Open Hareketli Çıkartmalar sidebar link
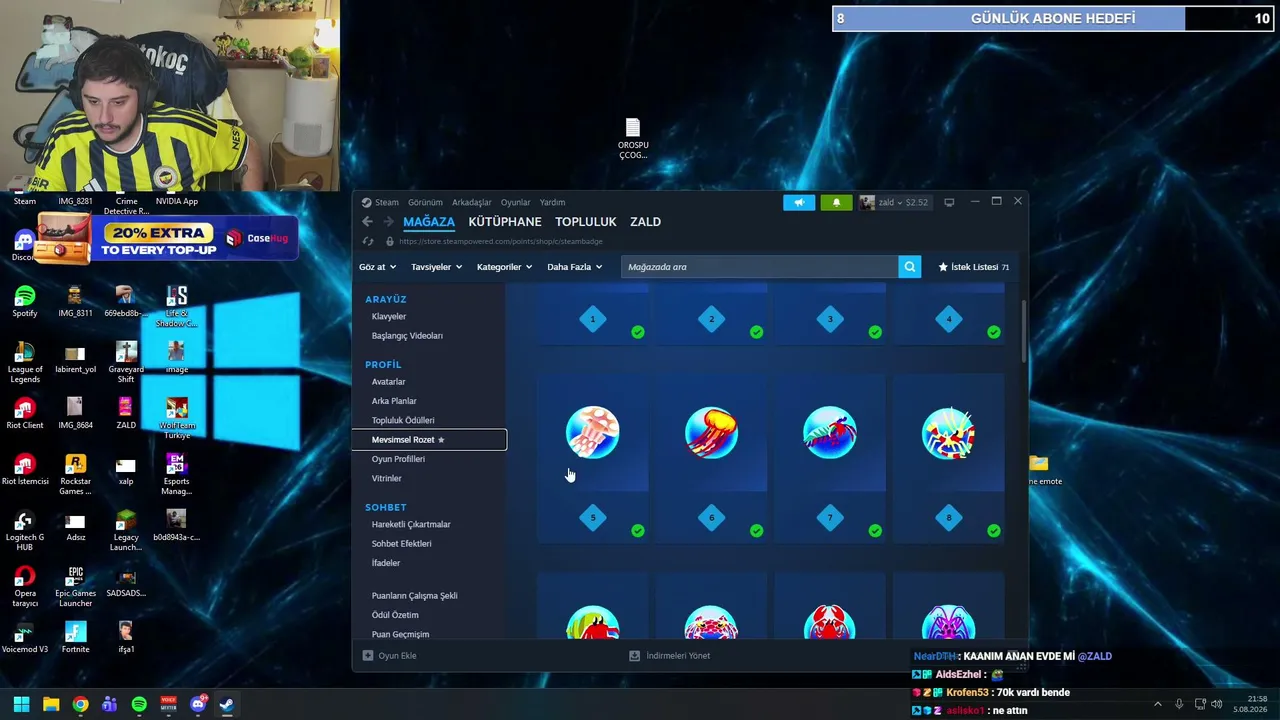 point(411,524)
